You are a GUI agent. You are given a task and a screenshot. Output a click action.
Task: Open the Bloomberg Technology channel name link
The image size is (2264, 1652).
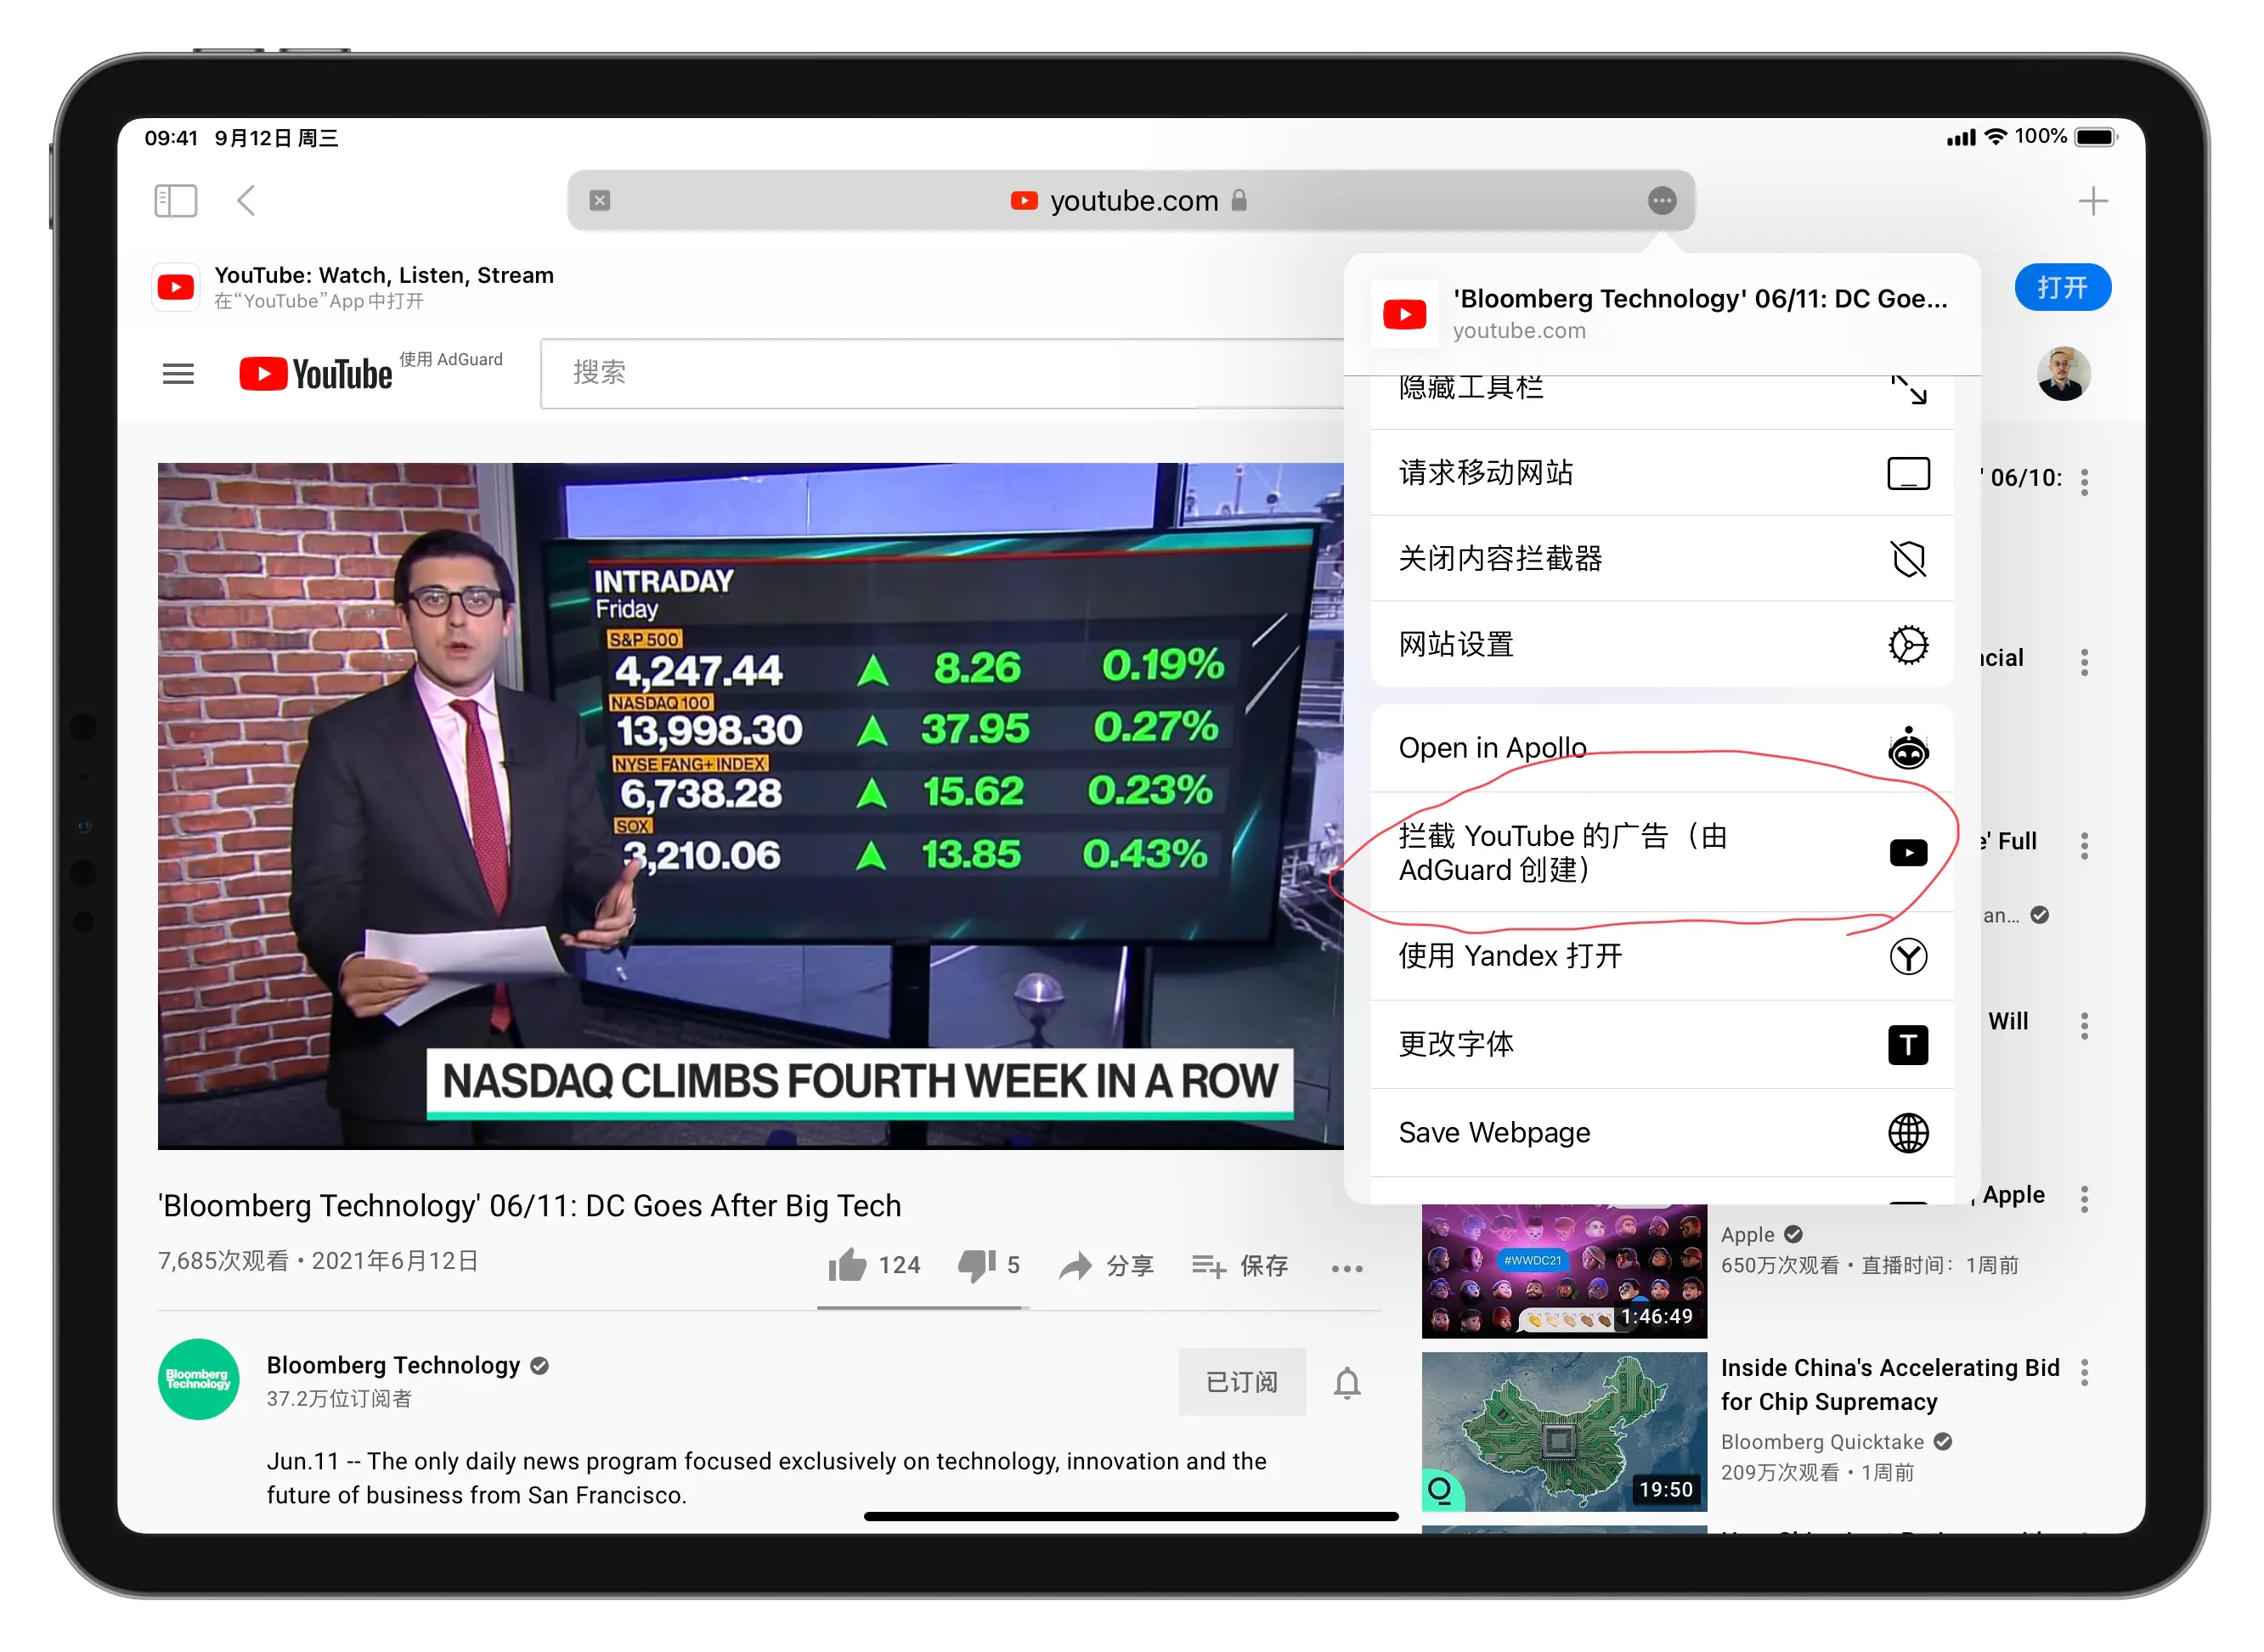click(393, 1365)
